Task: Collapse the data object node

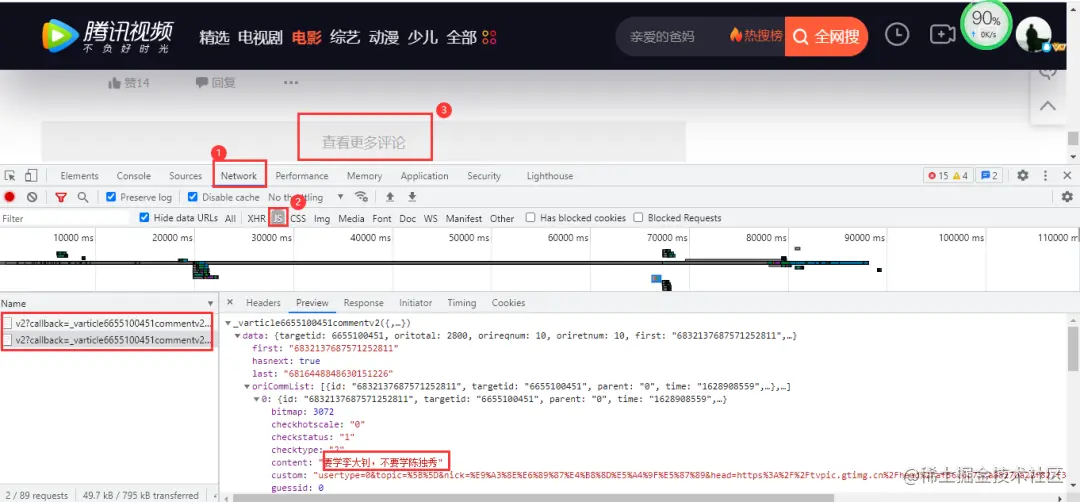Action: [238, 335]
